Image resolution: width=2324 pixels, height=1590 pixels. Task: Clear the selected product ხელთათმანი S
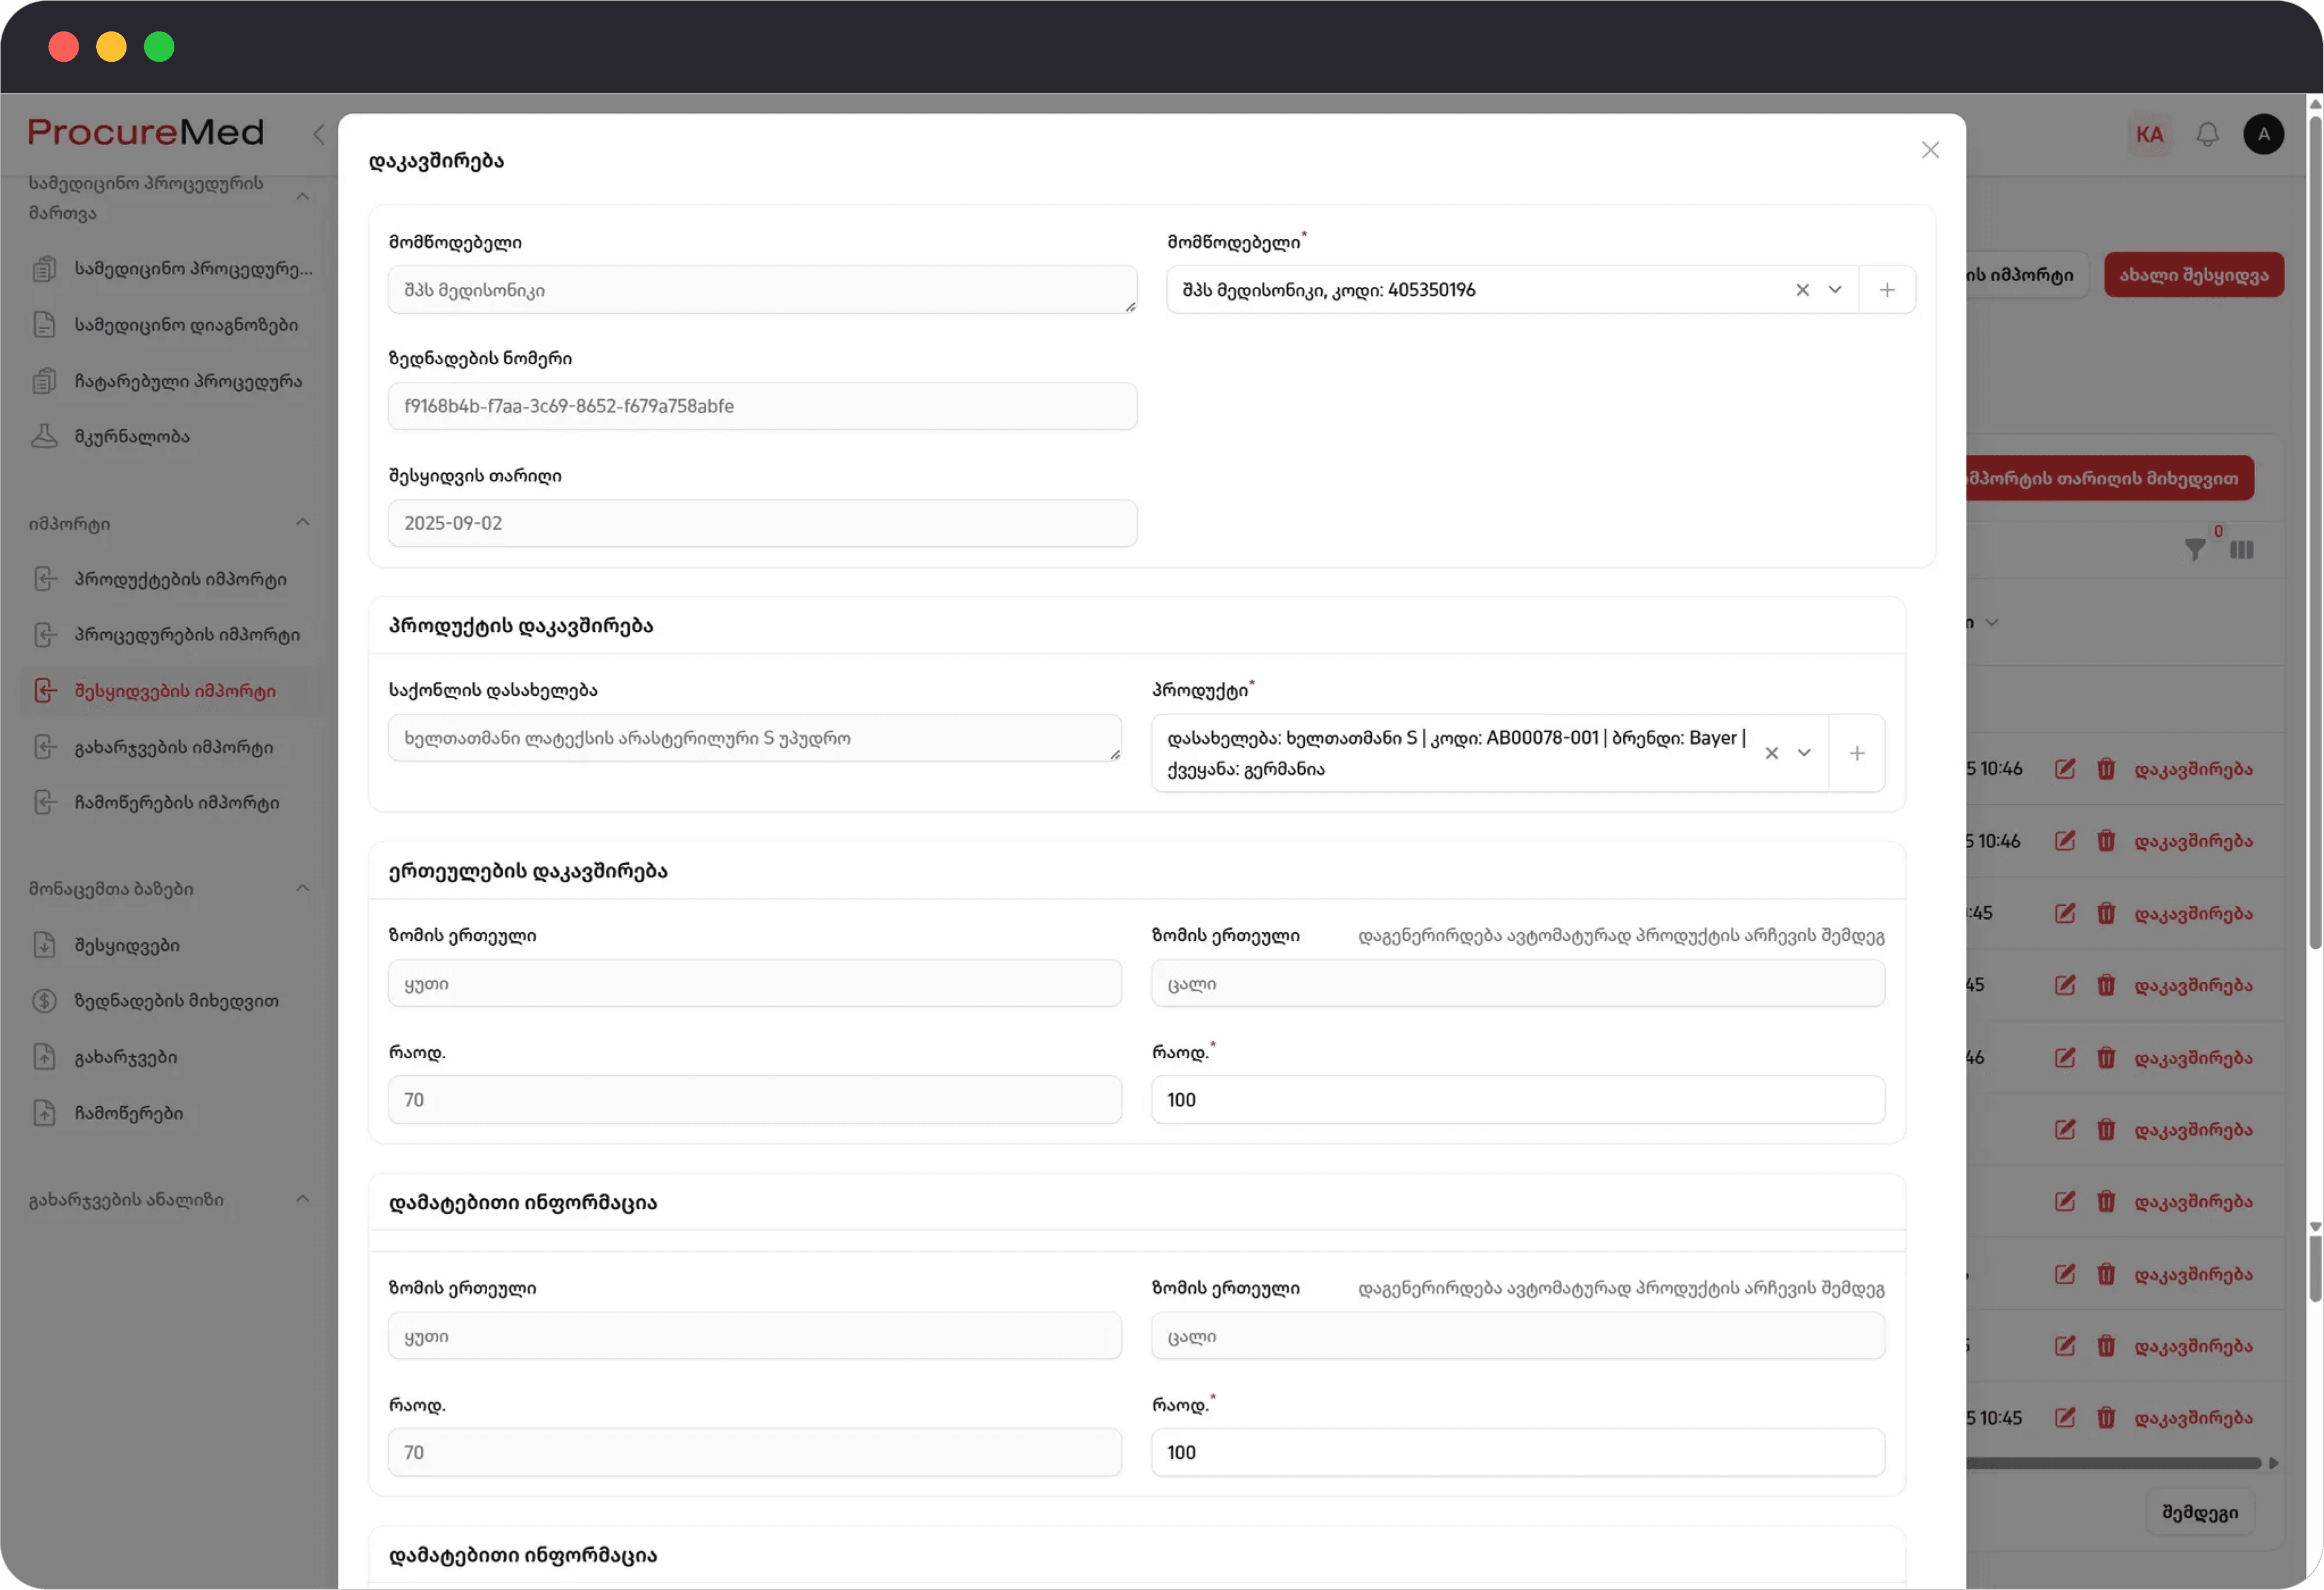[x=1771, y=754]
